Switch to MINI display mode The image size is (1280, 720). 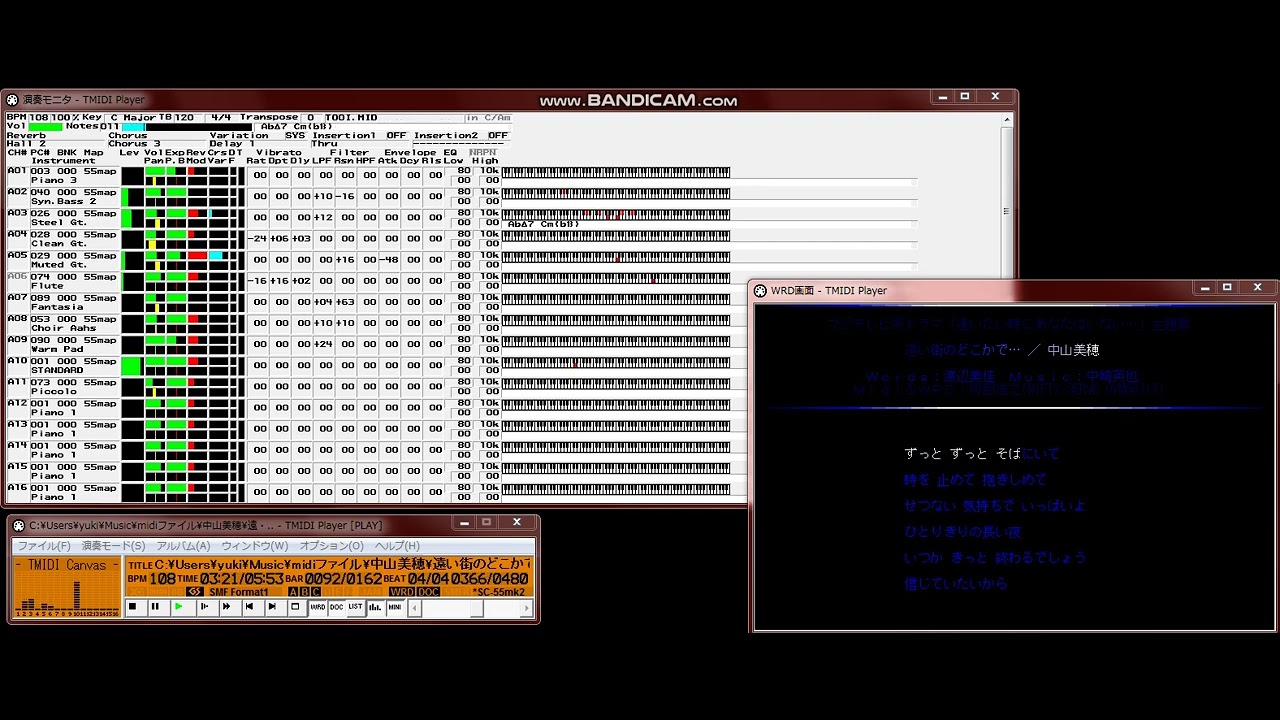(395, 607)
